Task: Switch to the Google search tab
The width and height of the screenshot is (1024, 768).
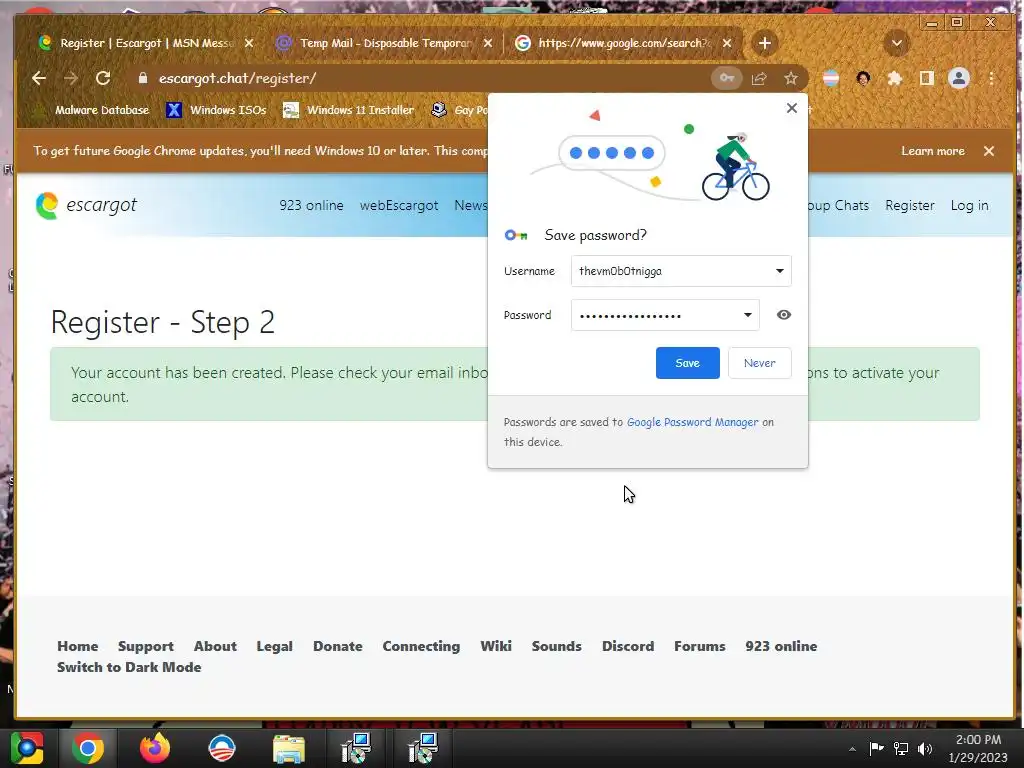Action: (623, 43)
